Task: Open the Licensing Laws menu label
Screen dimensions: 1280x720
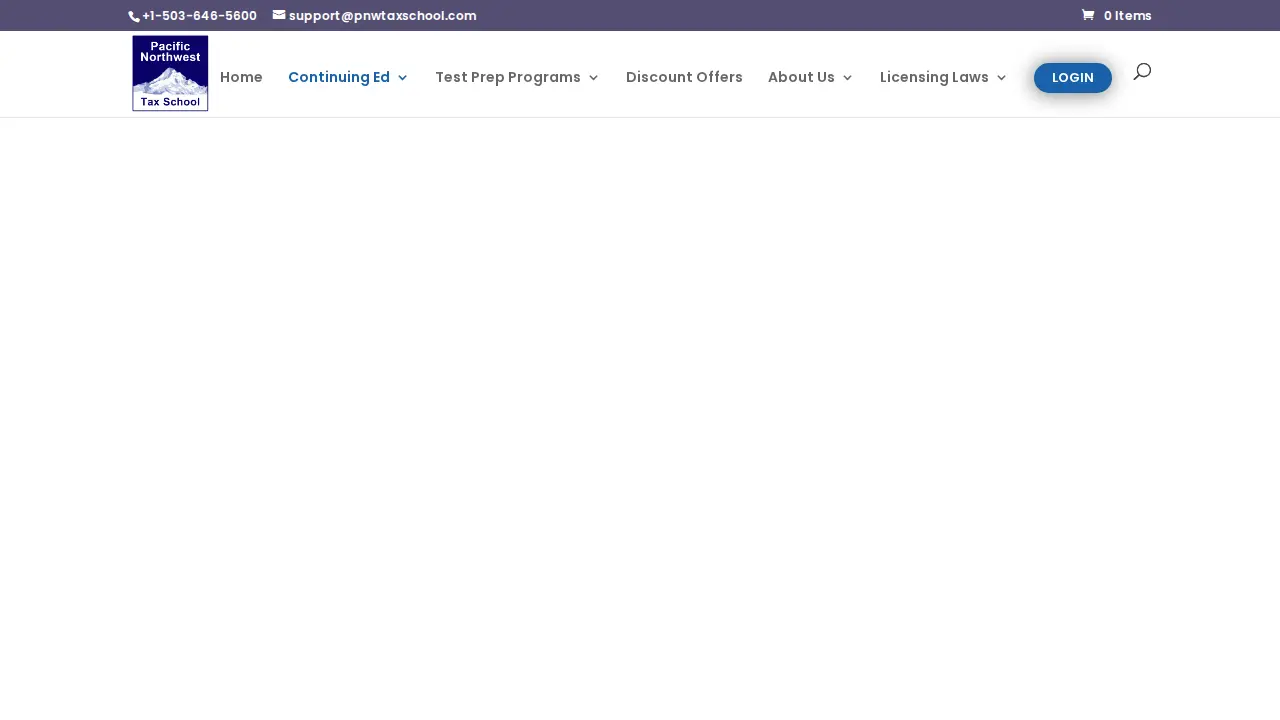Action: click(934, 77)
